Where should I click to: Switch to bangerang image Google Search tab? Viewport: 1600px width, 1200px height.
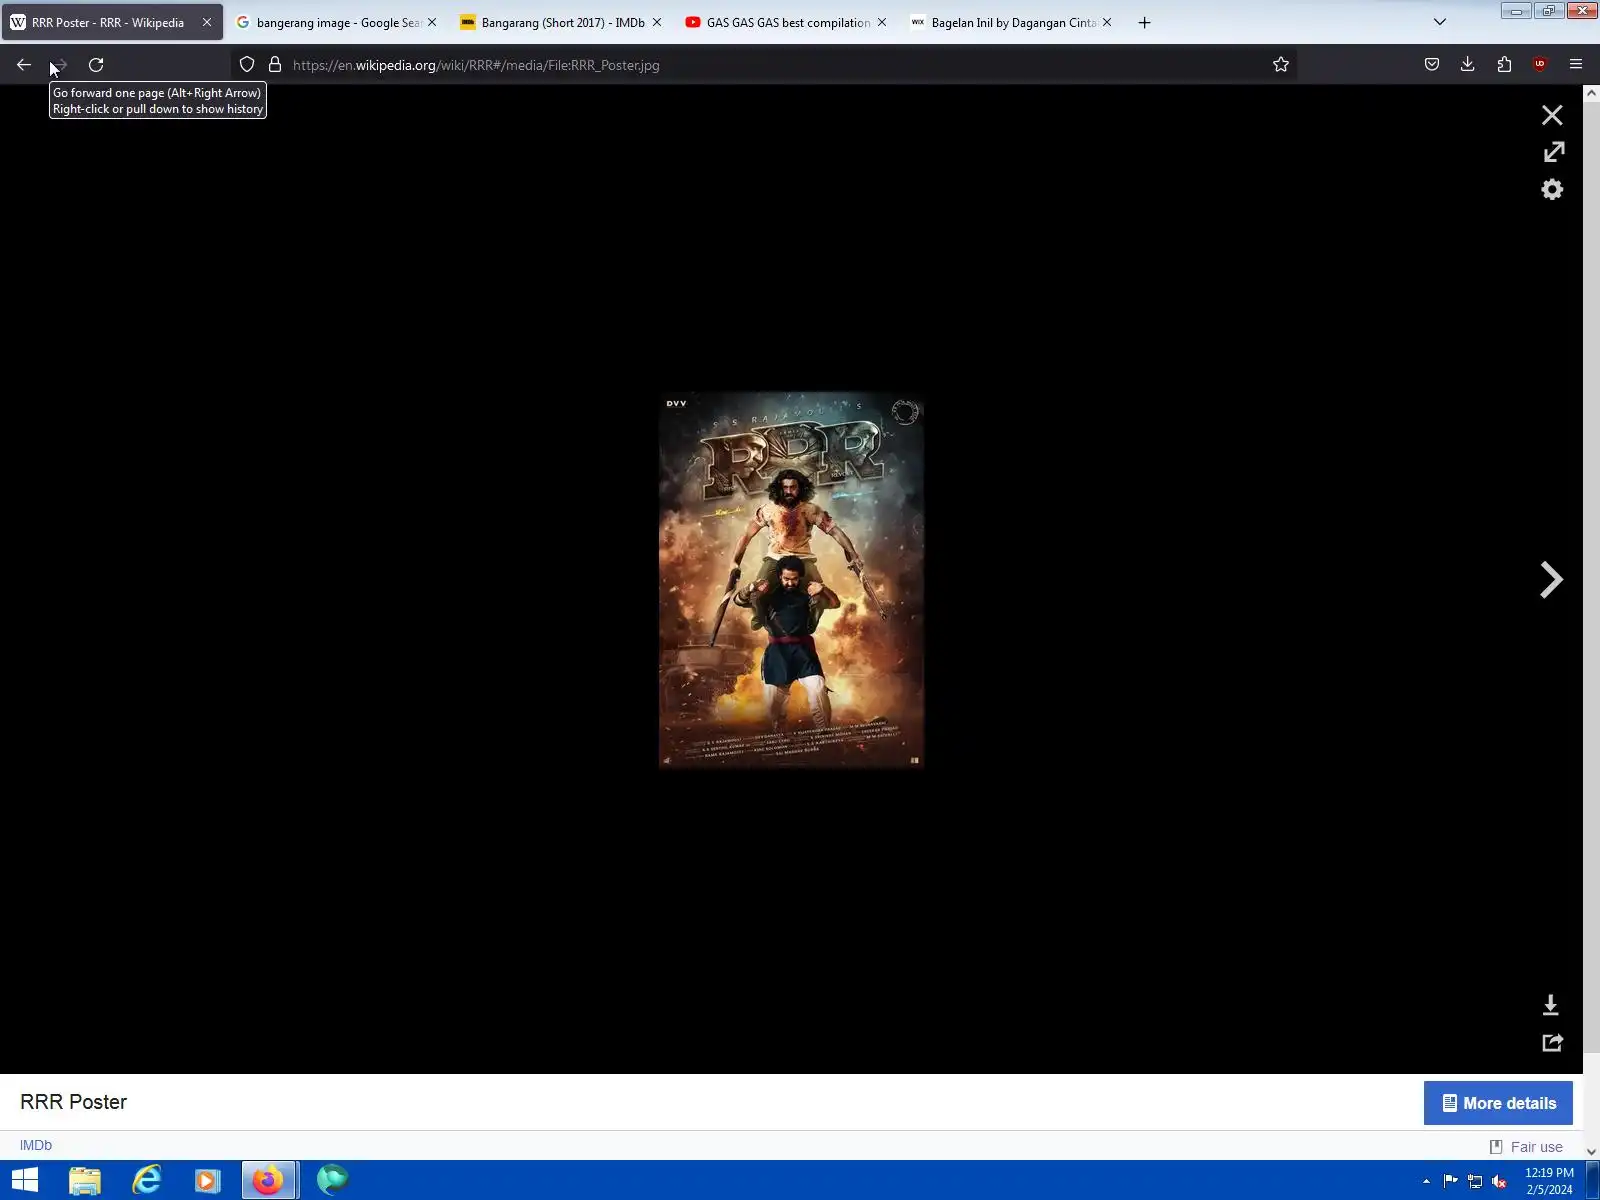(337, 22)
